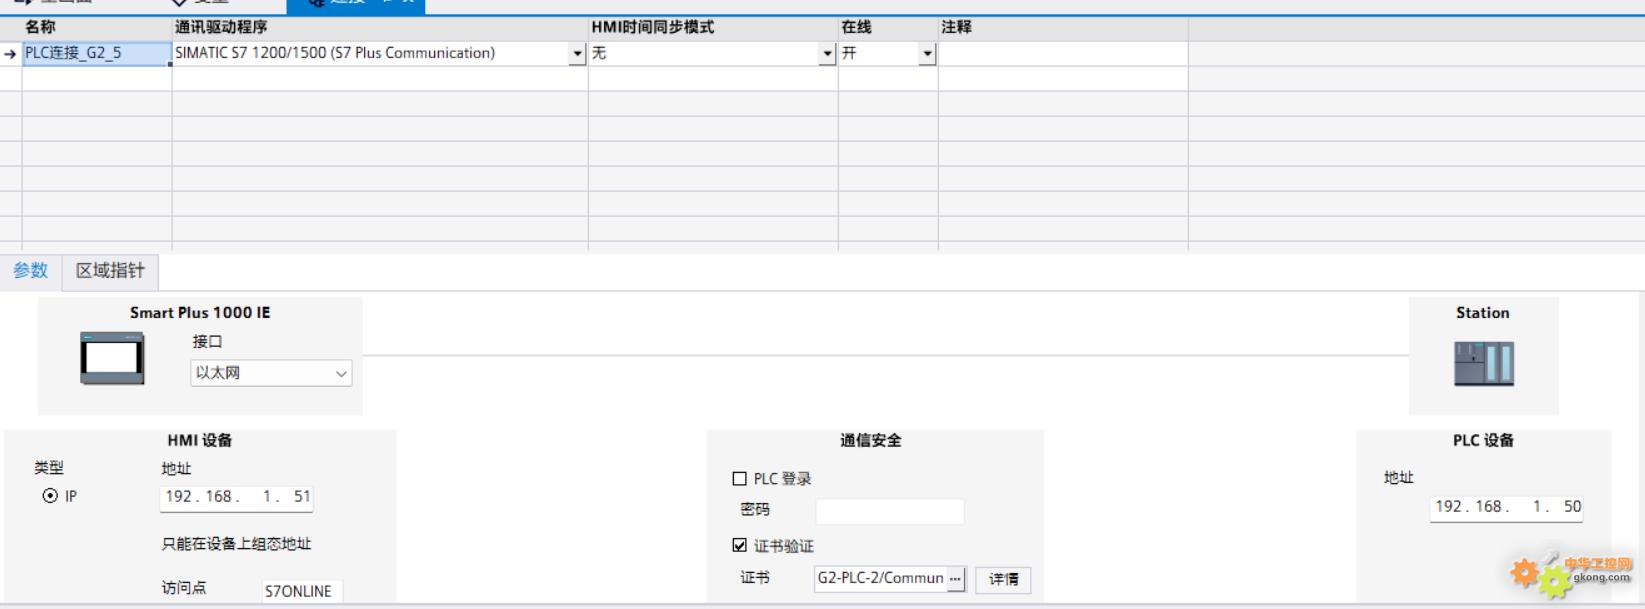Click the 注释 cell of first row

[x=1062, y=54]
